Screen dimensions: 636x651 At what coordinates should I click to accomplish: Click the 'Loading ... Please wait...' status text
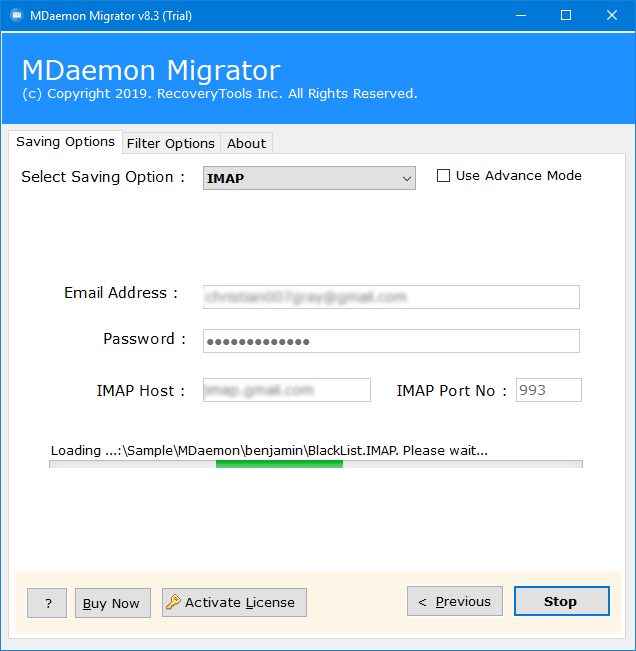pos(269,450)
